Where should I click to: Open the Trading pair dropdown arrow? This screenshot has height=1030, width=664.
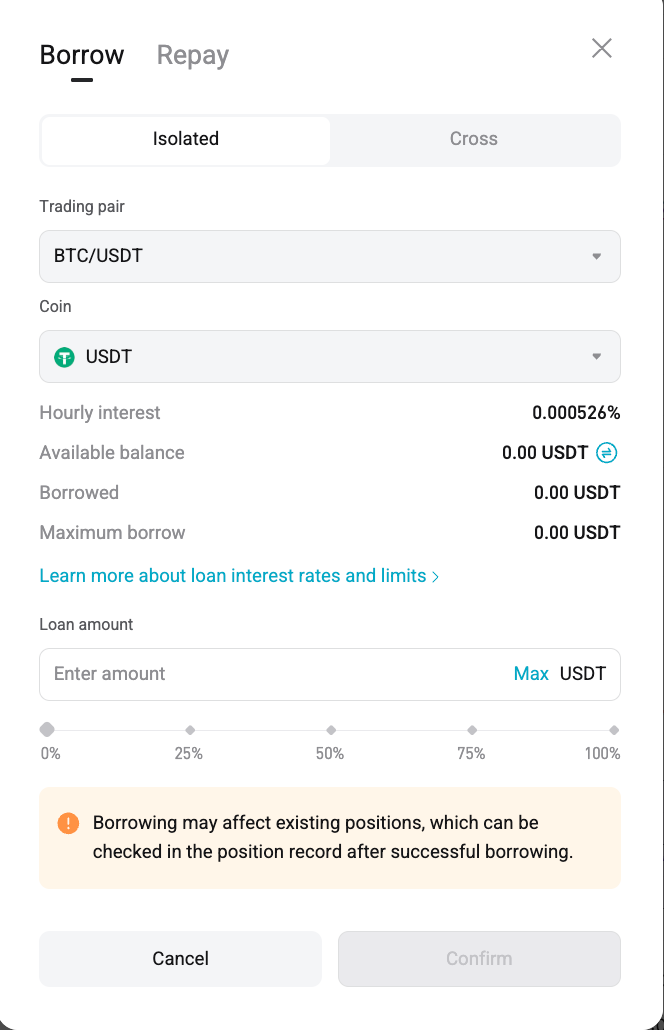596,256
